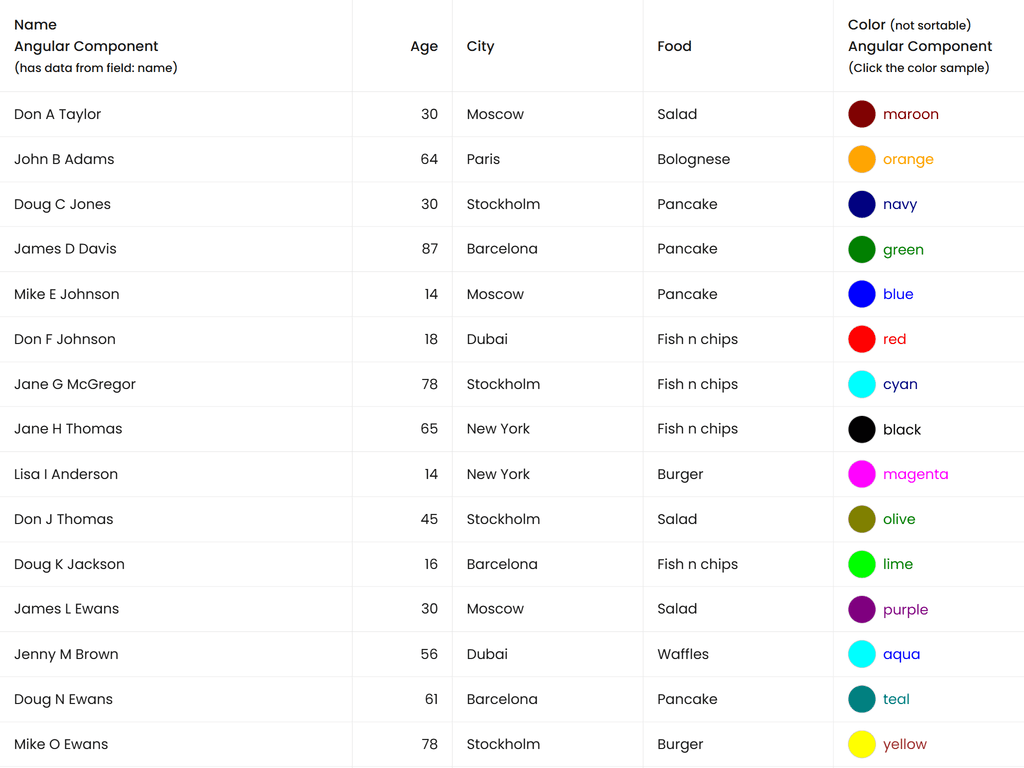Click the maroon color sample circle
Screen dimensions: 1024x768
(862, 114)
